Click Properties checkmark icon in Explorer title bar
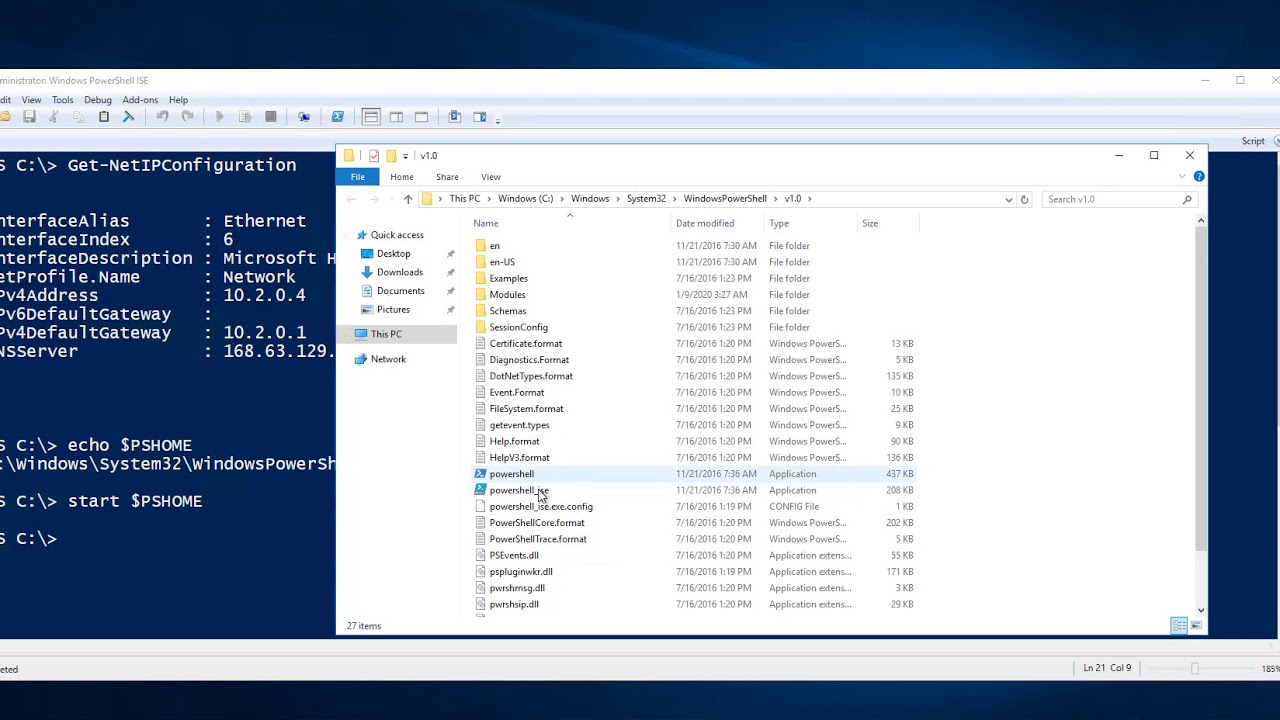1280x720 pixels. [x=374, y=156]
